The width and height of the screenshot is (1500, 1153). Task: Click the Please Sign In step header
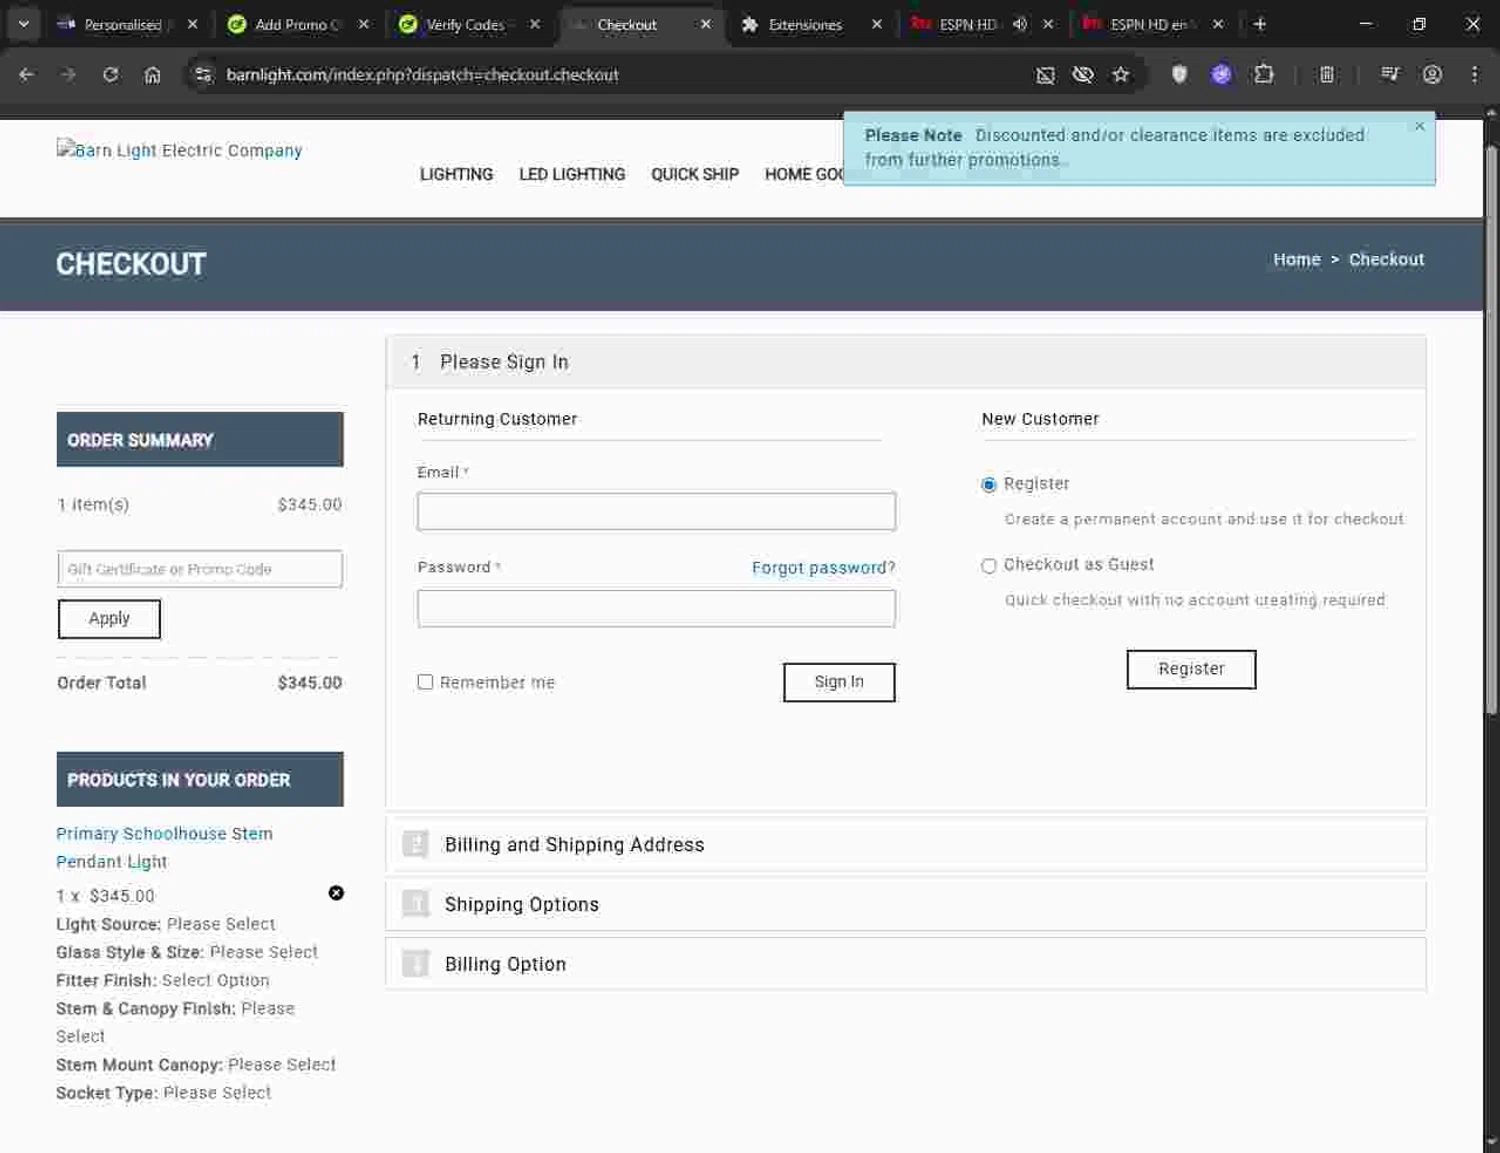pos(905,362)
